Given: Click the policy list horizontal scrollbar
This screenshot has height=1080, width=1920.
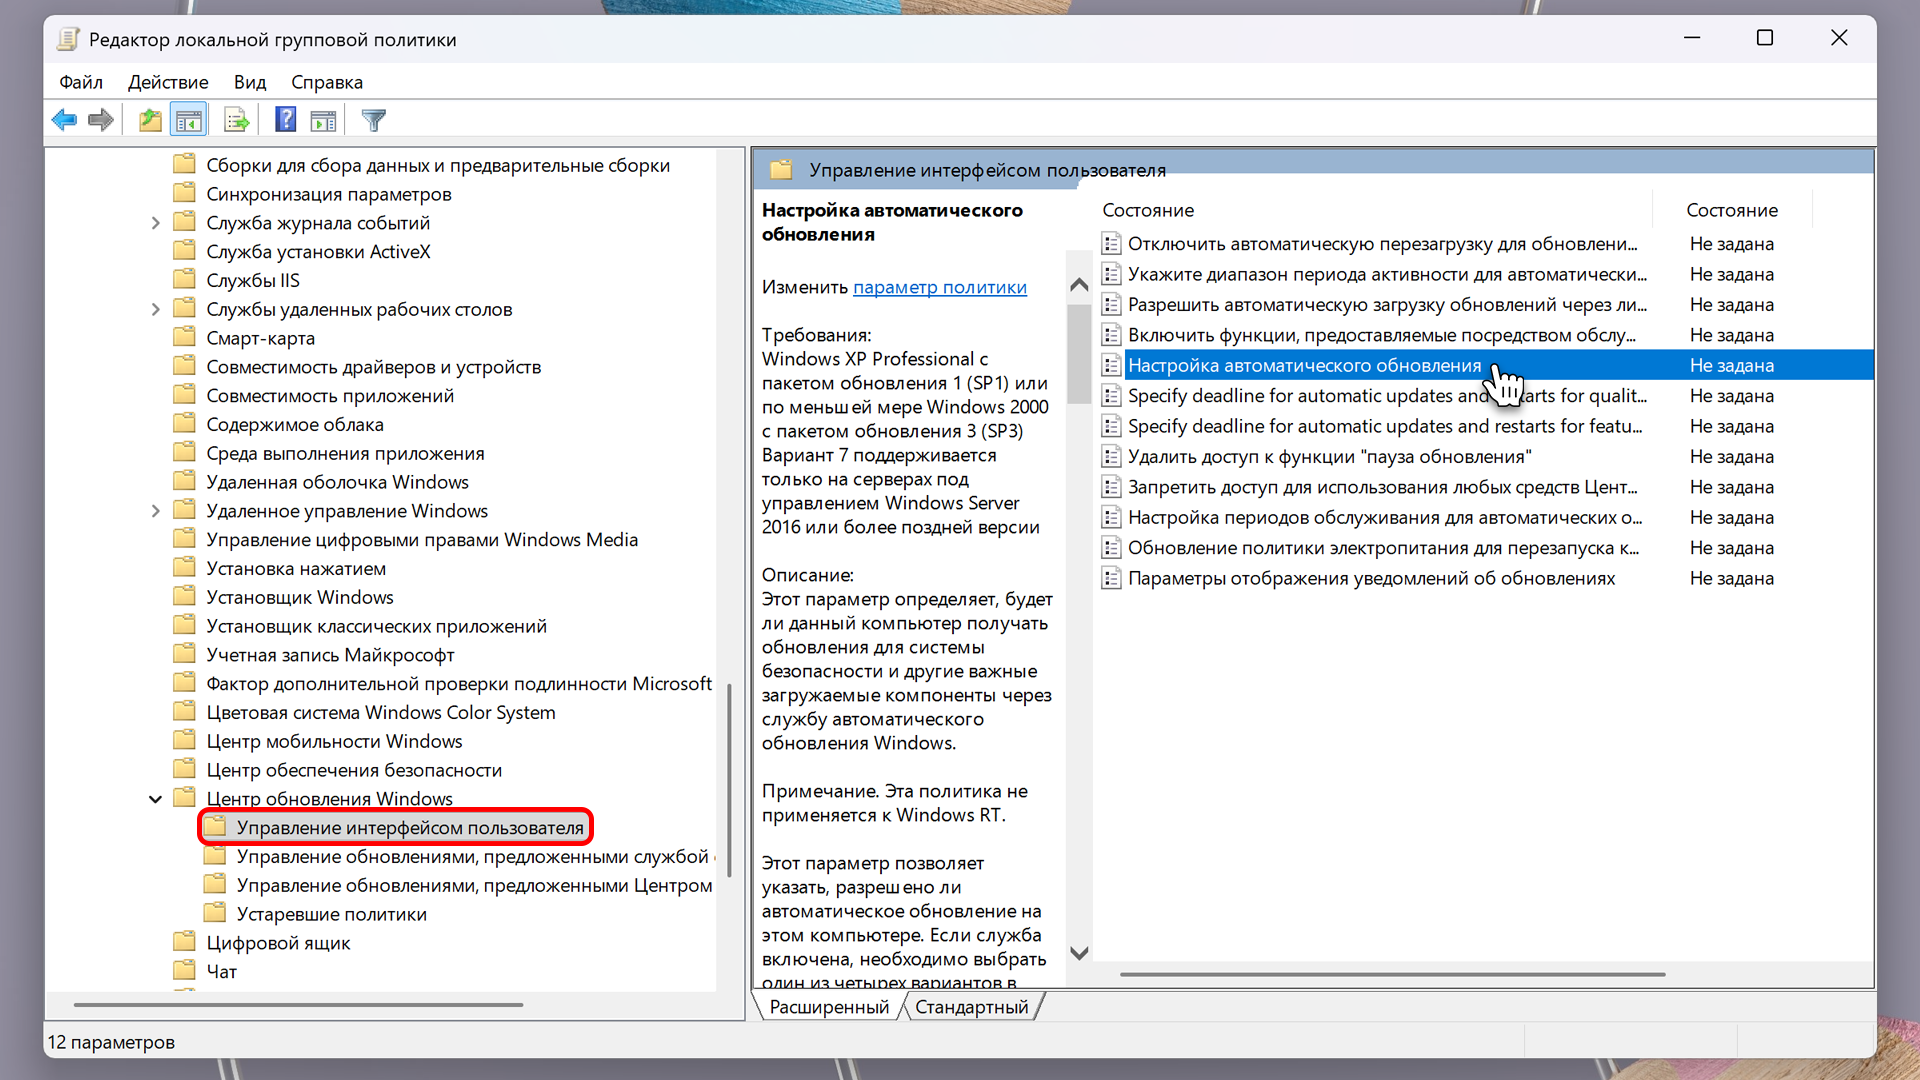Looking at the screenshot, I should point(1391,974).
